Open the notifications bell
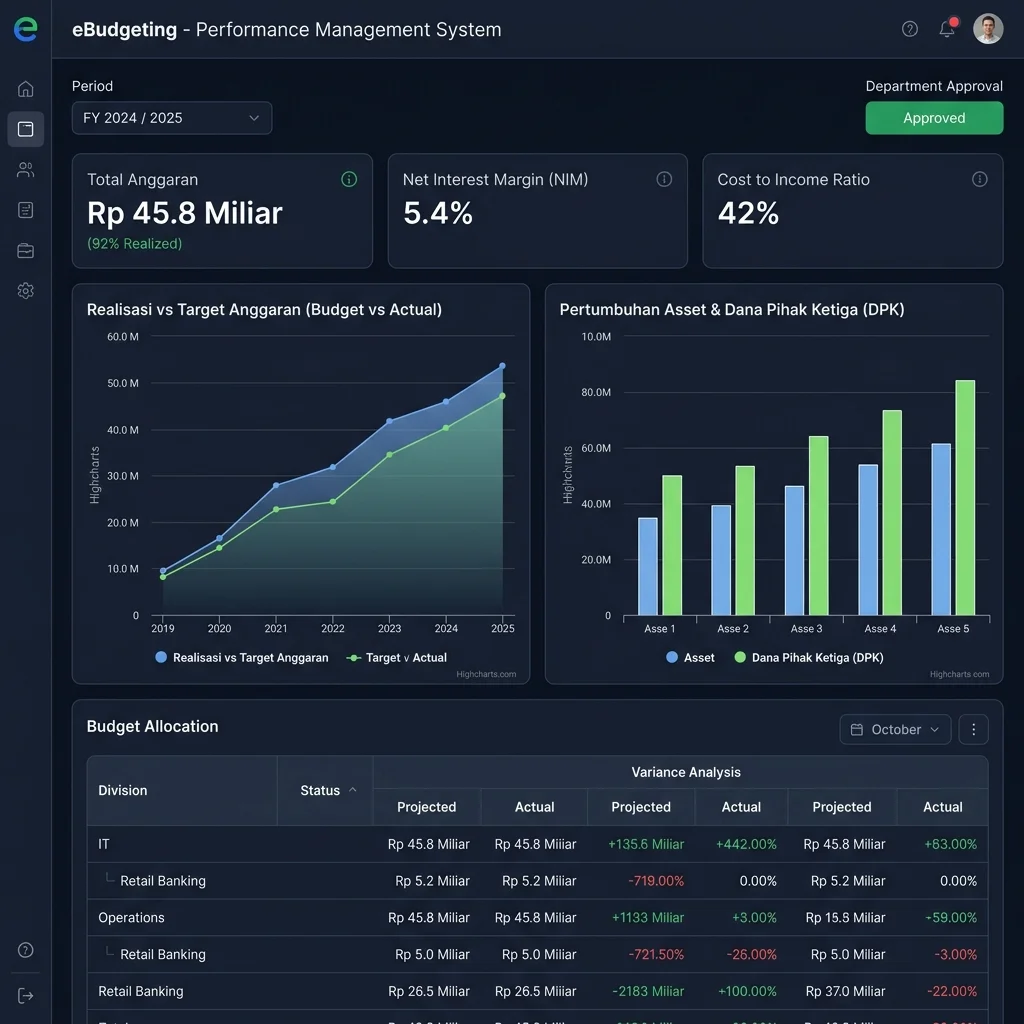The image size is (1024, 1024). tap(947, 28)
